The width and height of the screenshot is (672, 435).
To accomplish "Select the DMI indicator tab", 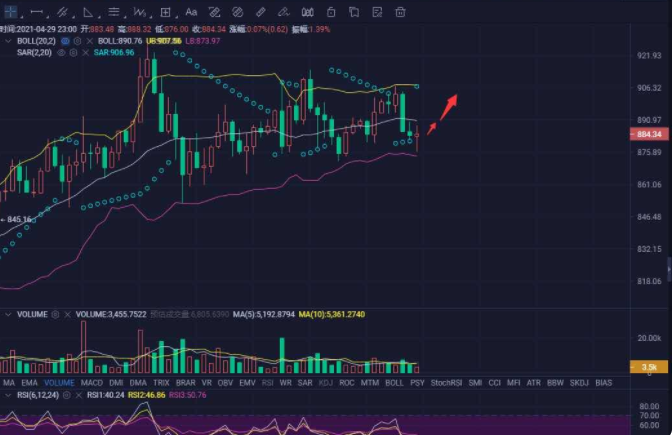I will point(116,383).
